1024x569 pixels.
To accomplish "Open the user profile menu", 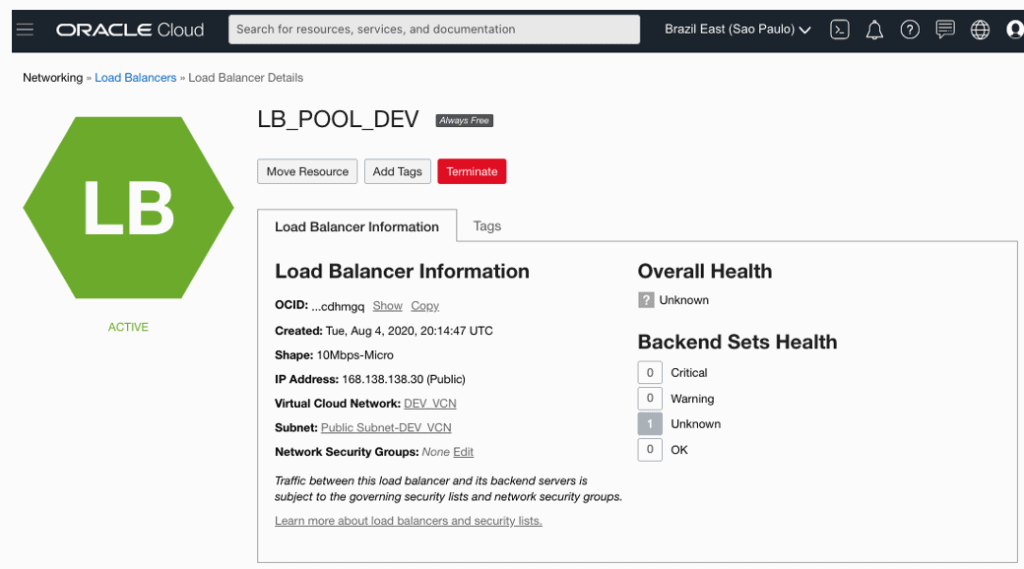I will coord(1014,30).
